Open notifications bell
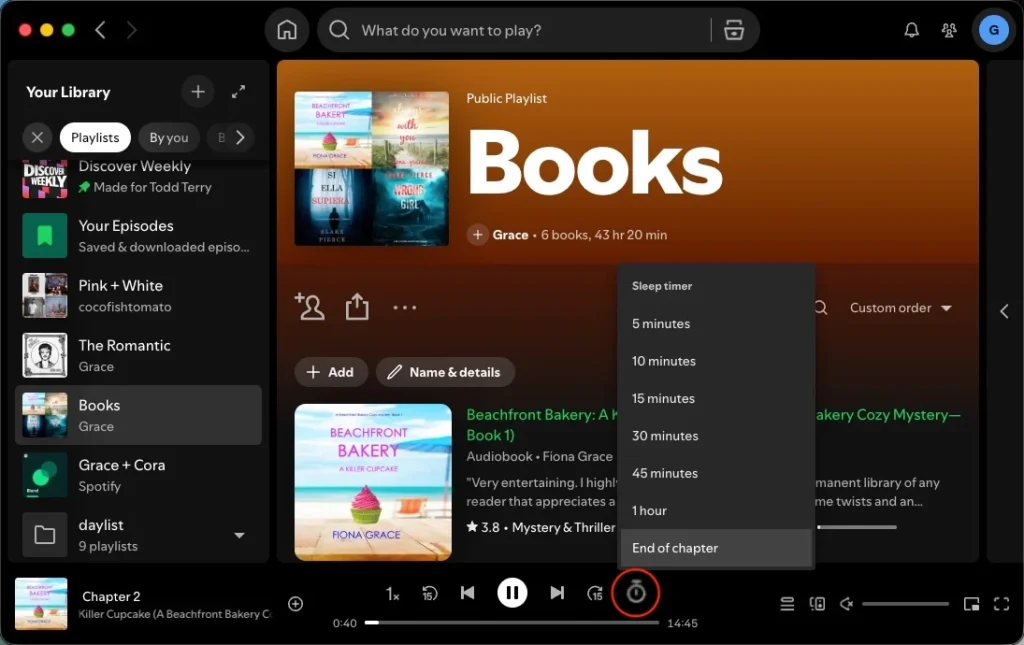The height and width of the screenshot is (645, 1024). tap(911, 30)
